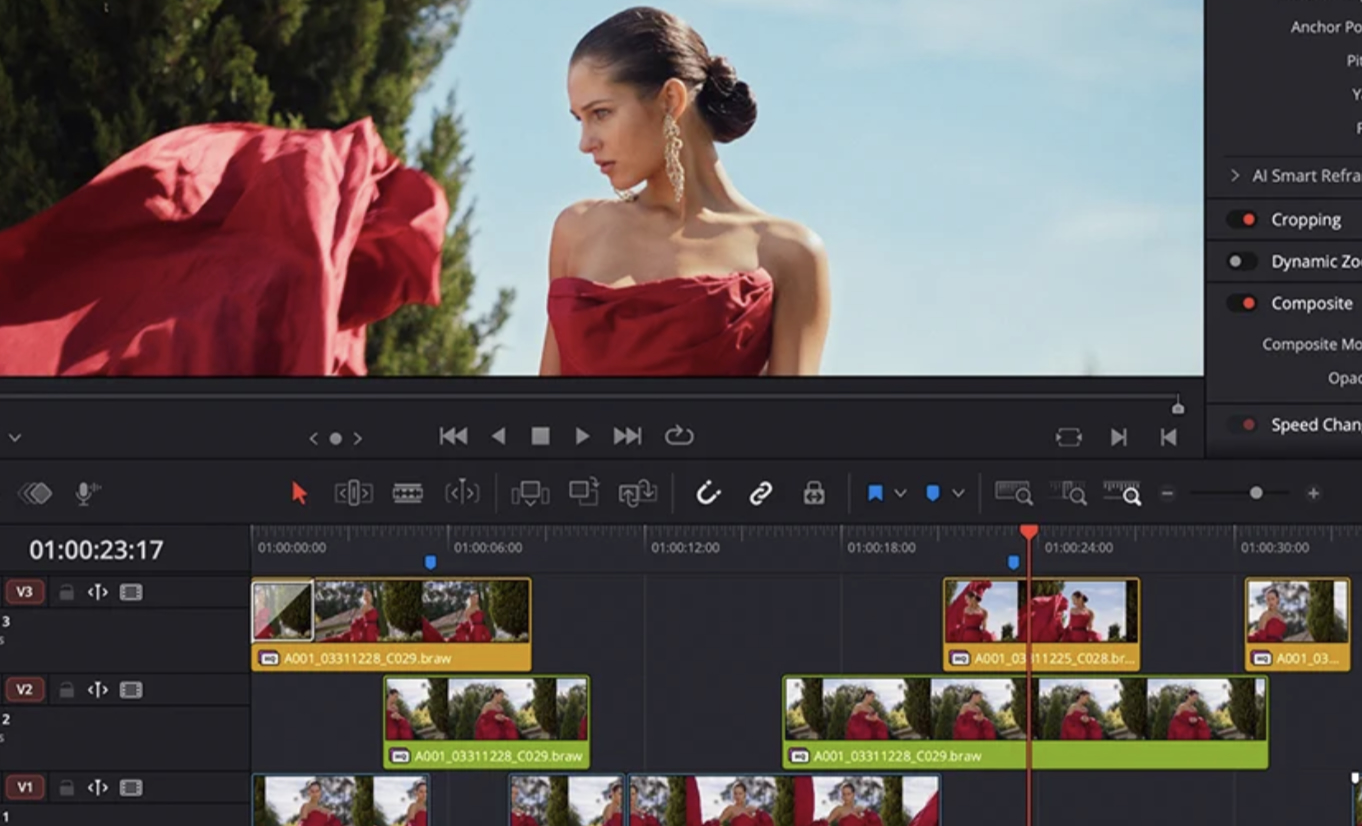
Task: Toggle the magnet Snapping icon
Action: (x=708, y=493)
